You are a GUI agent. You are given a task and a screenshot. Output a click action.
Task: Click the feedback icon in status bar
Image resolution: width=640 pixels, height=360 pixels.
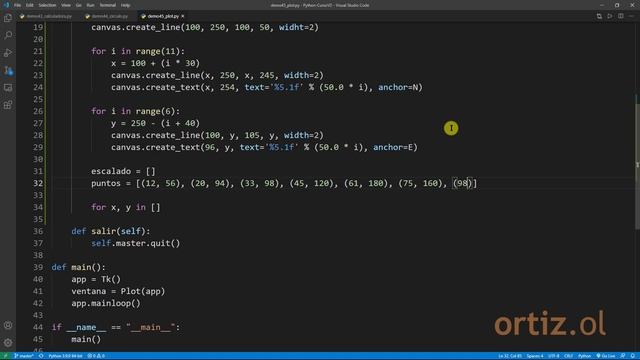pos(623,356)
